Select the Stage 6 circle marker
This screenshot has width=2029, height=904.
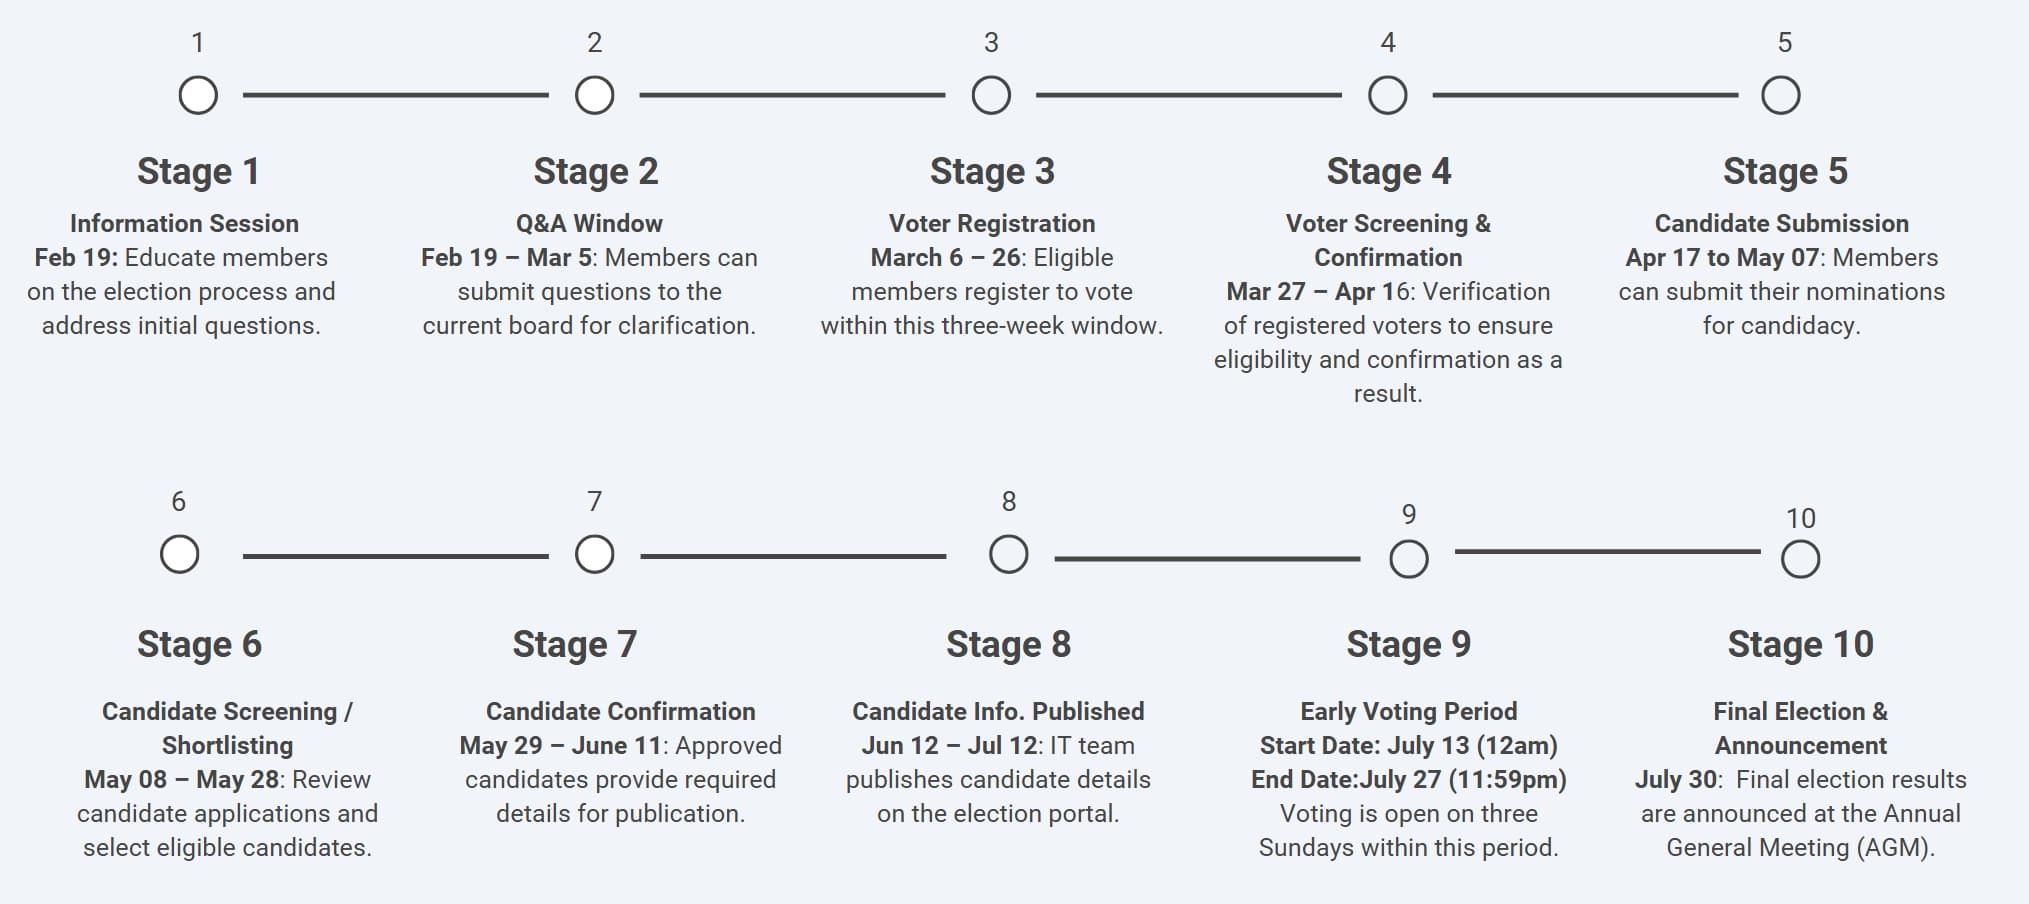(x=180, y=554)
